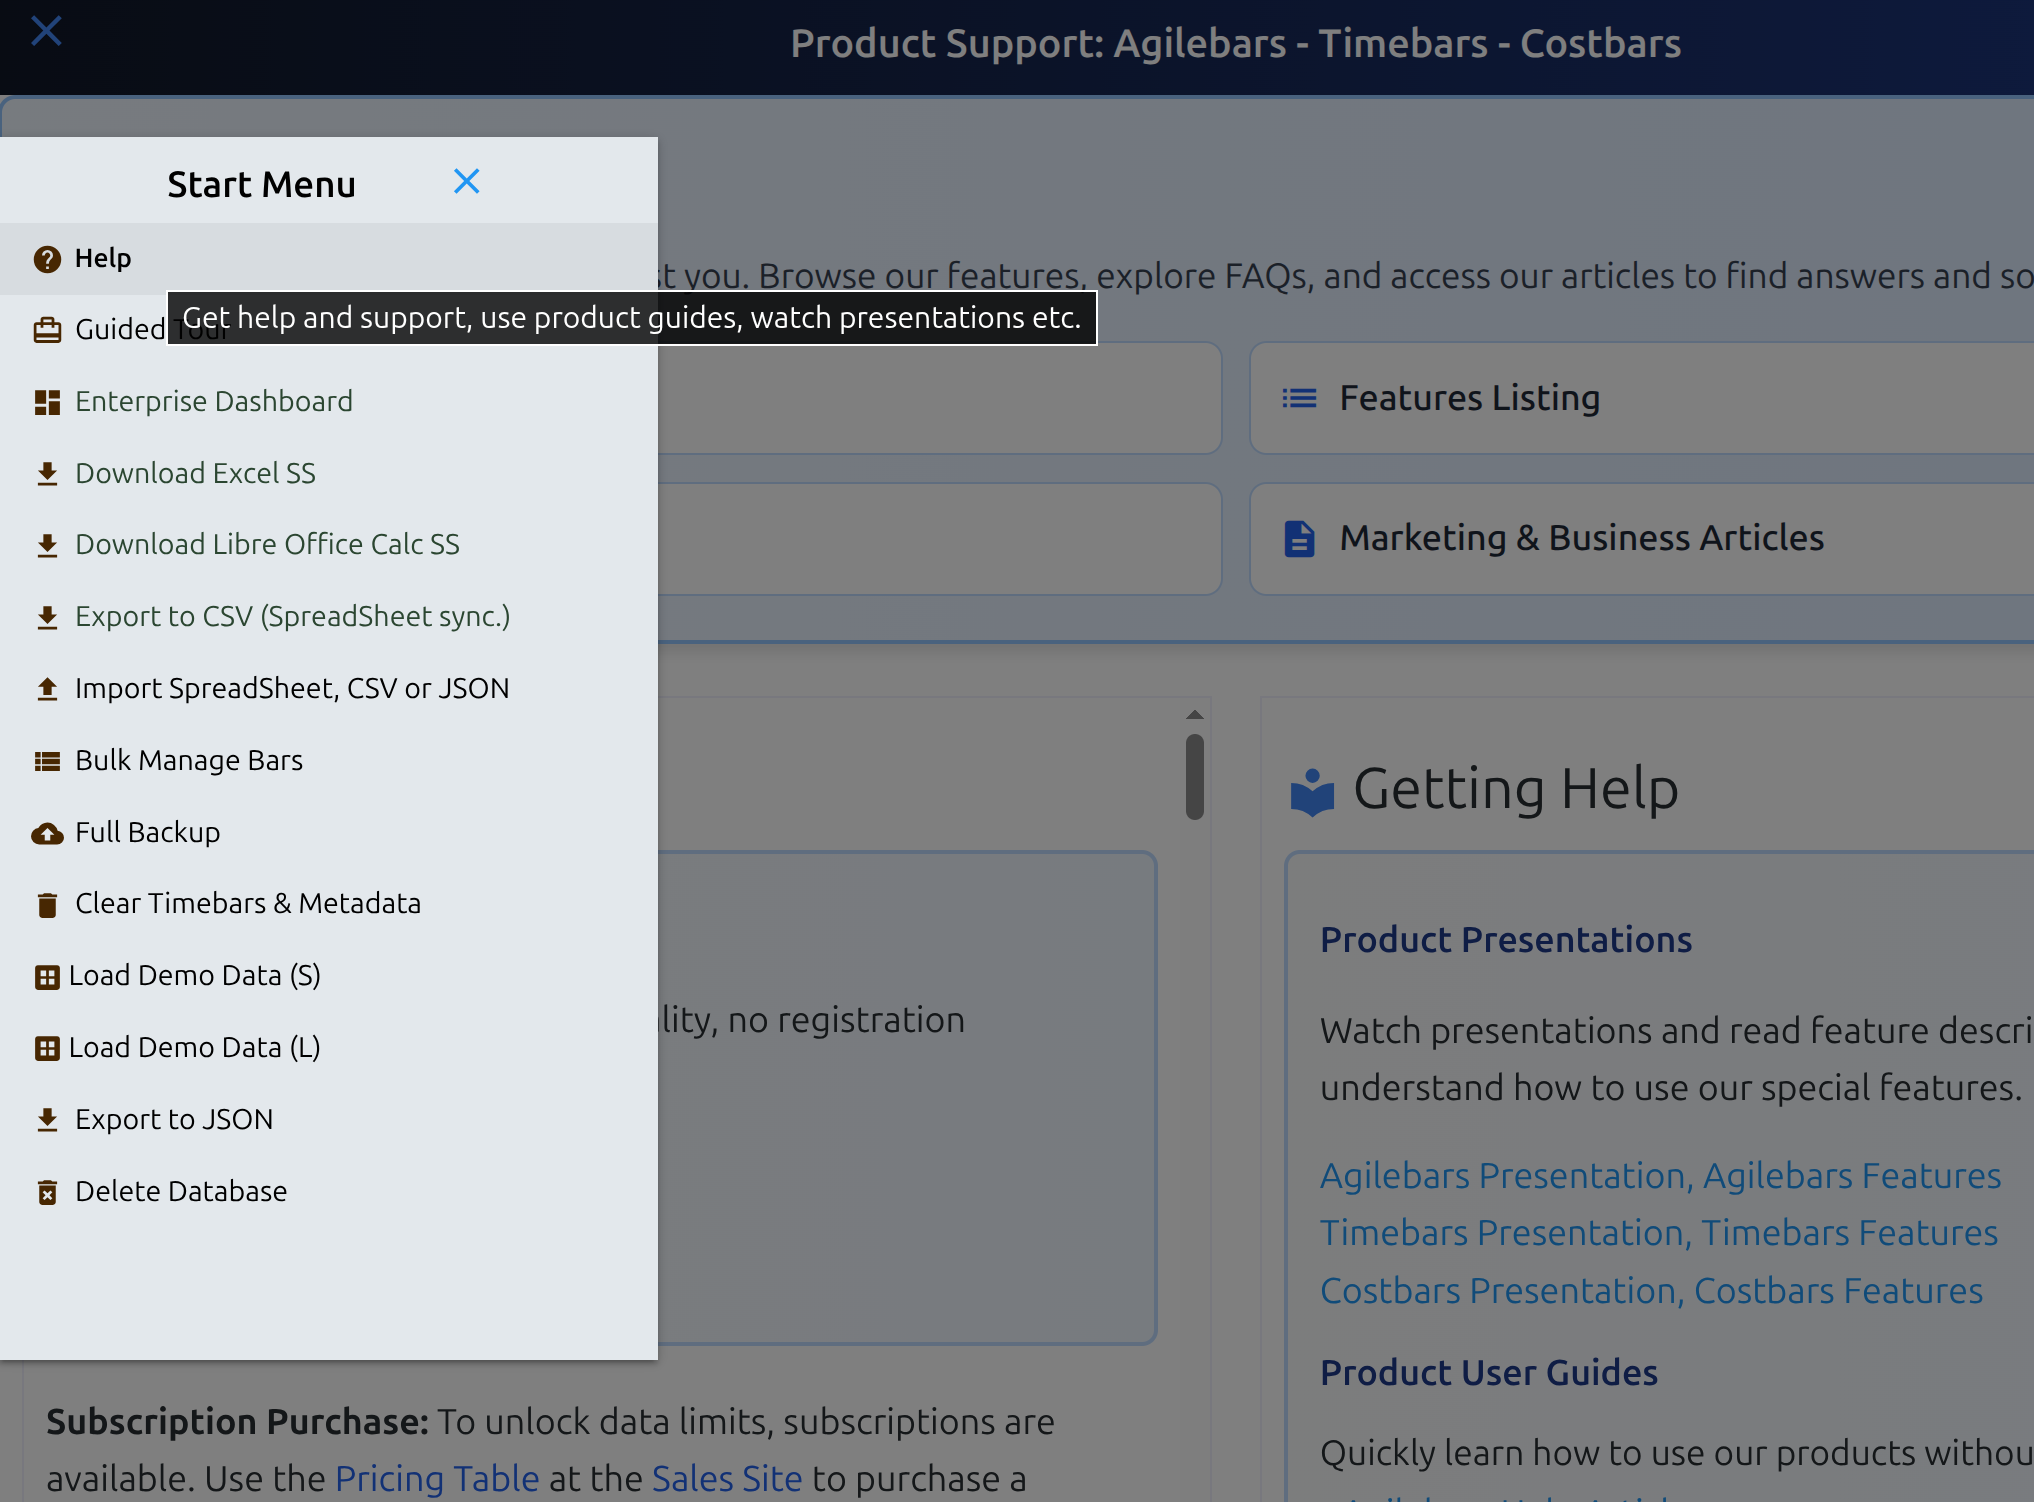Open Marketing & Business Articles card
2034x1502 pixels.
1641,538
